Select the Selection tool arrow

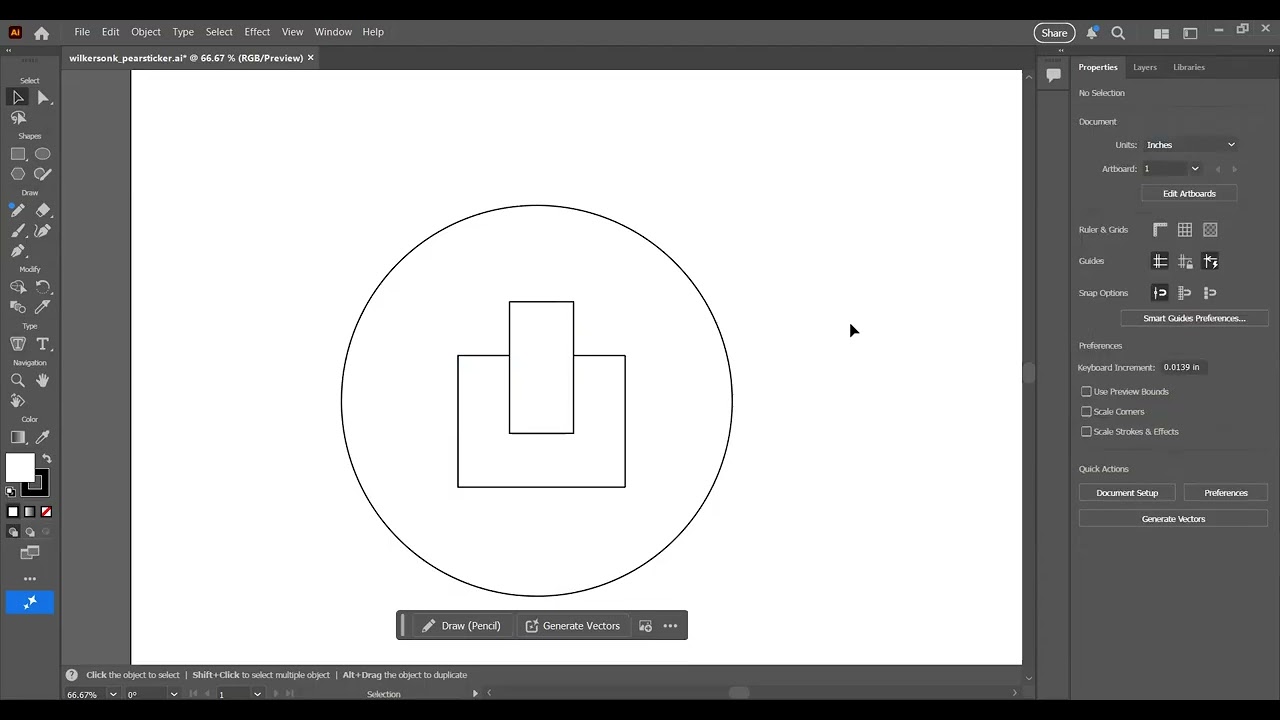click(18, 97)
